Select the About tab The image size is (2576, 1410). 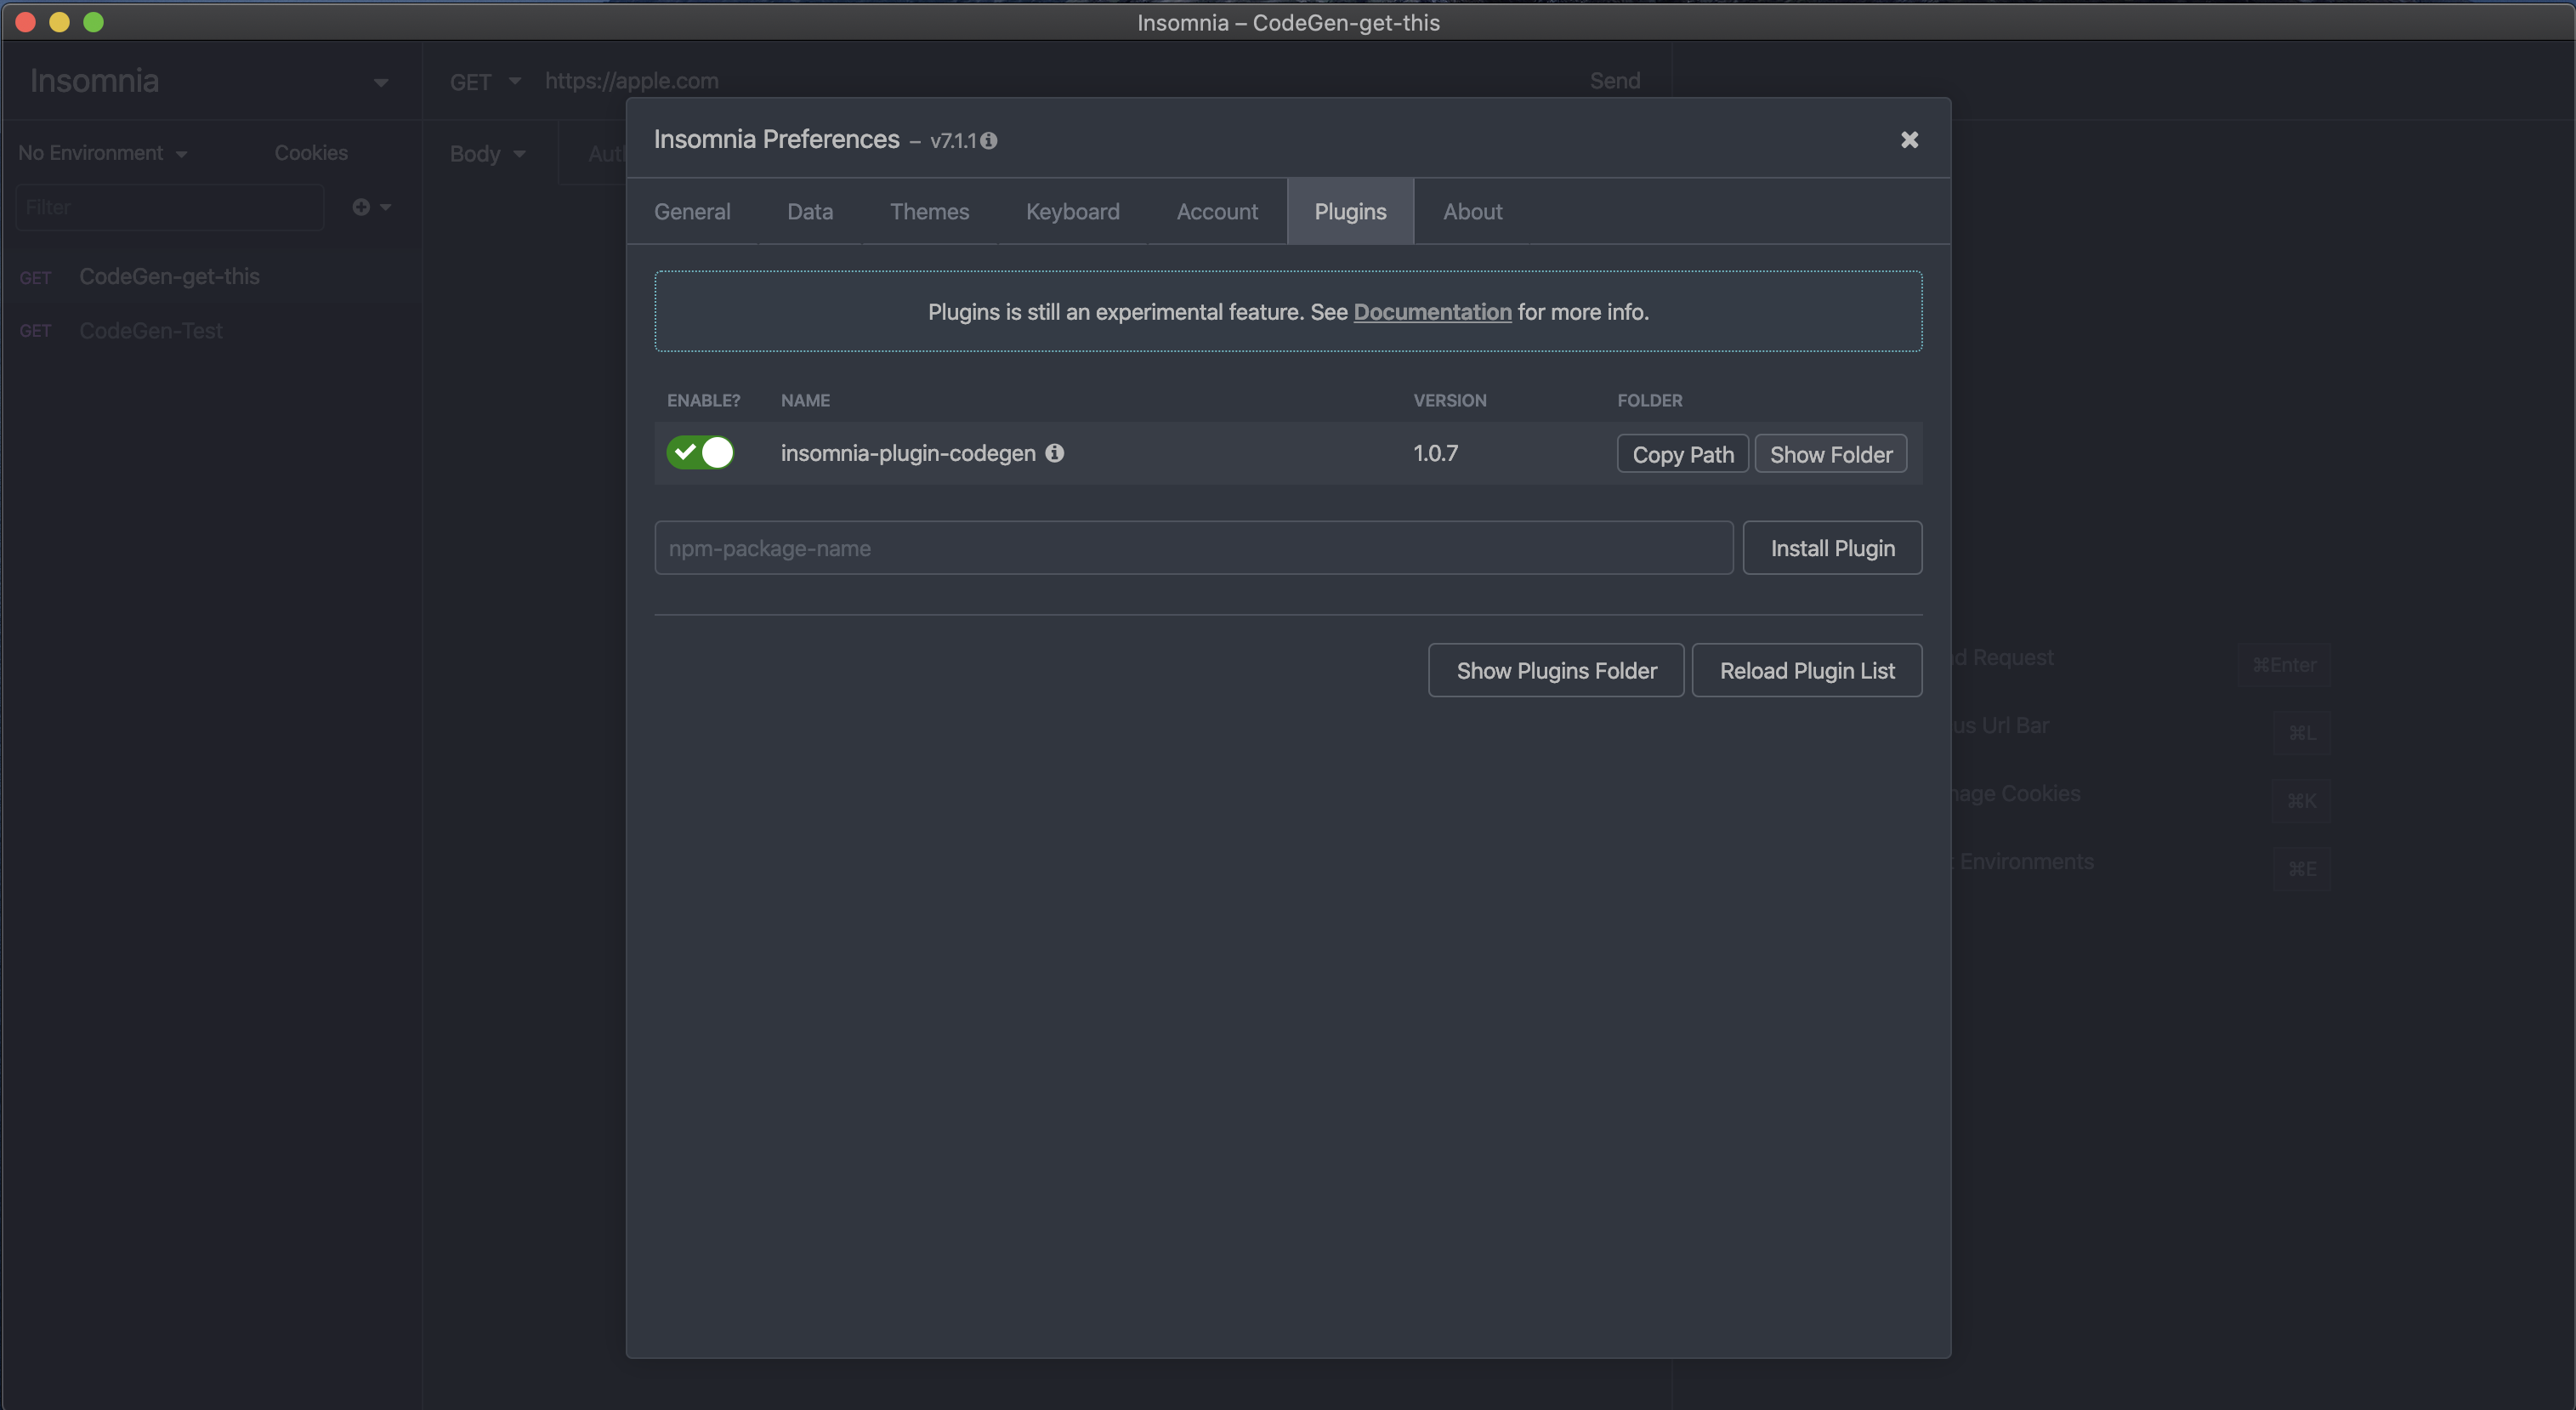(1472, 212)
